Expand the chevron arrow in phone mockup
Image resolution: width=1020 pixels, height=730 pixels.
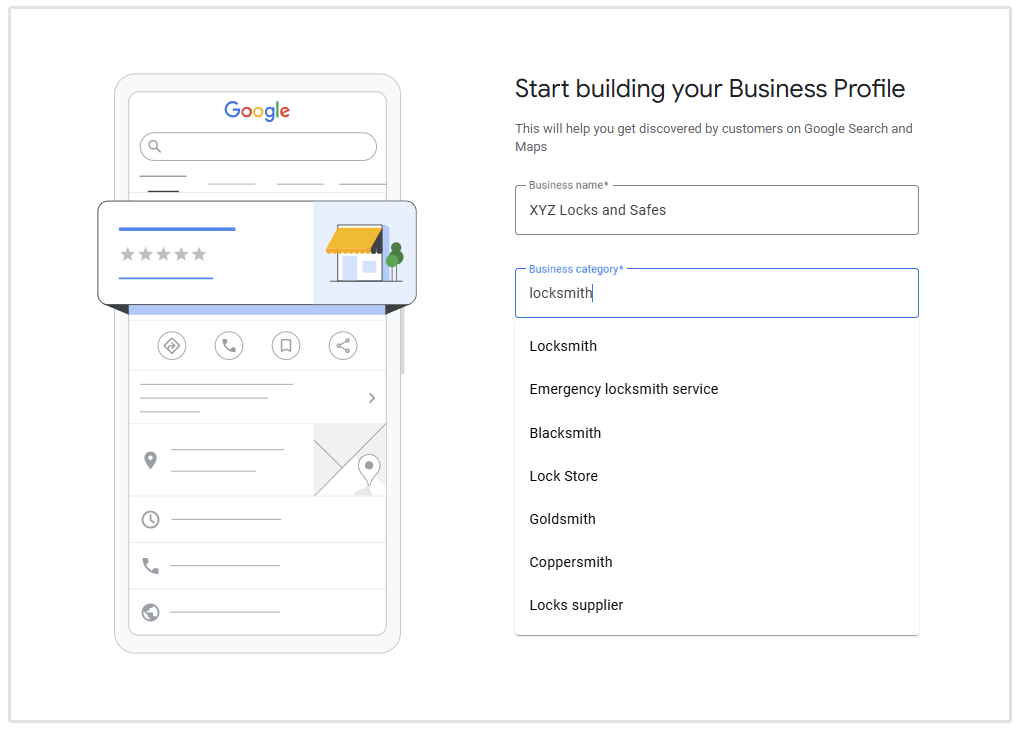tap(372, 398)
